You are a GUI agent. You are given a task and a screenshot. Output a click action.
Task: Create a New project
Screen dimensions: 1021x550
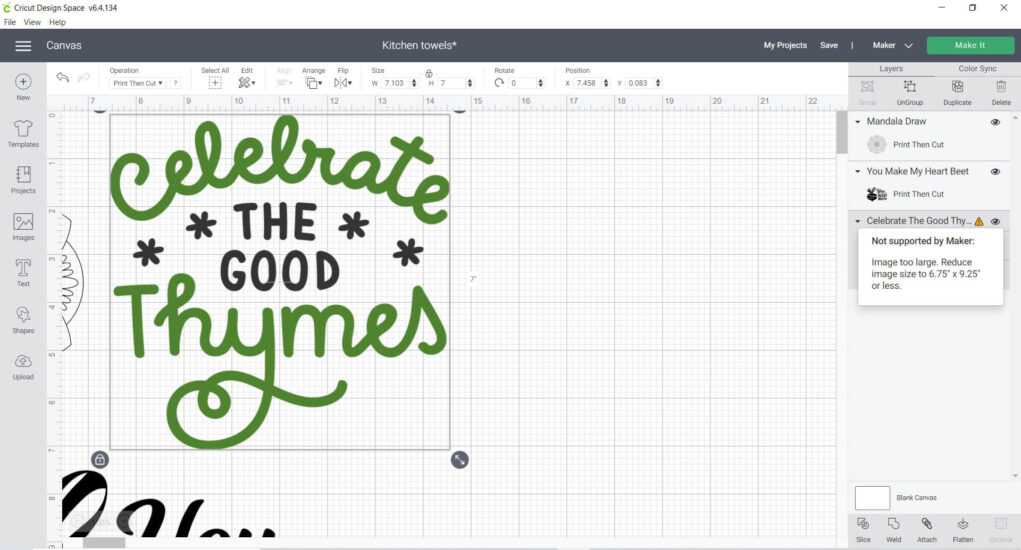(x=23, y=87)
